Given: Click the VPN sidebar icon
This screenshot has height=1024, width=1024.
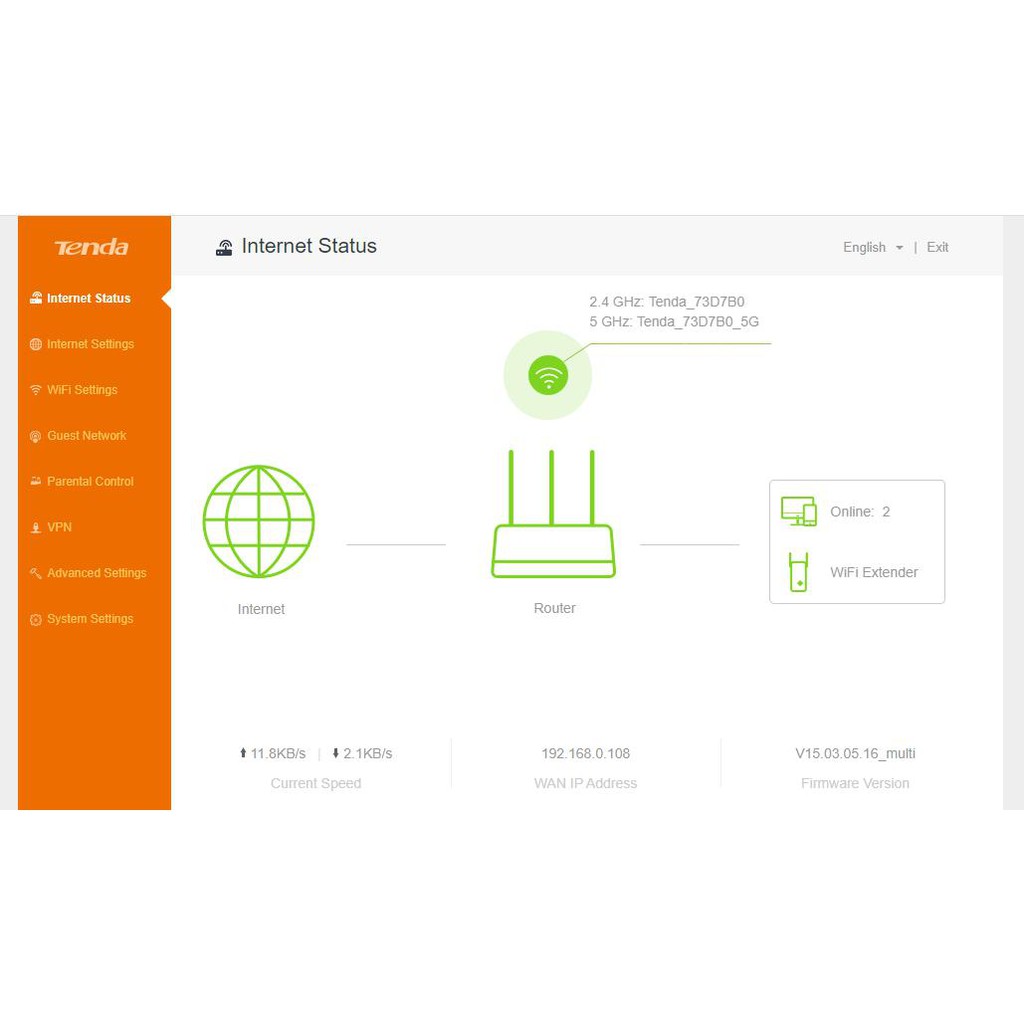Looking at the screenshot, I should (x=36, y=528).
